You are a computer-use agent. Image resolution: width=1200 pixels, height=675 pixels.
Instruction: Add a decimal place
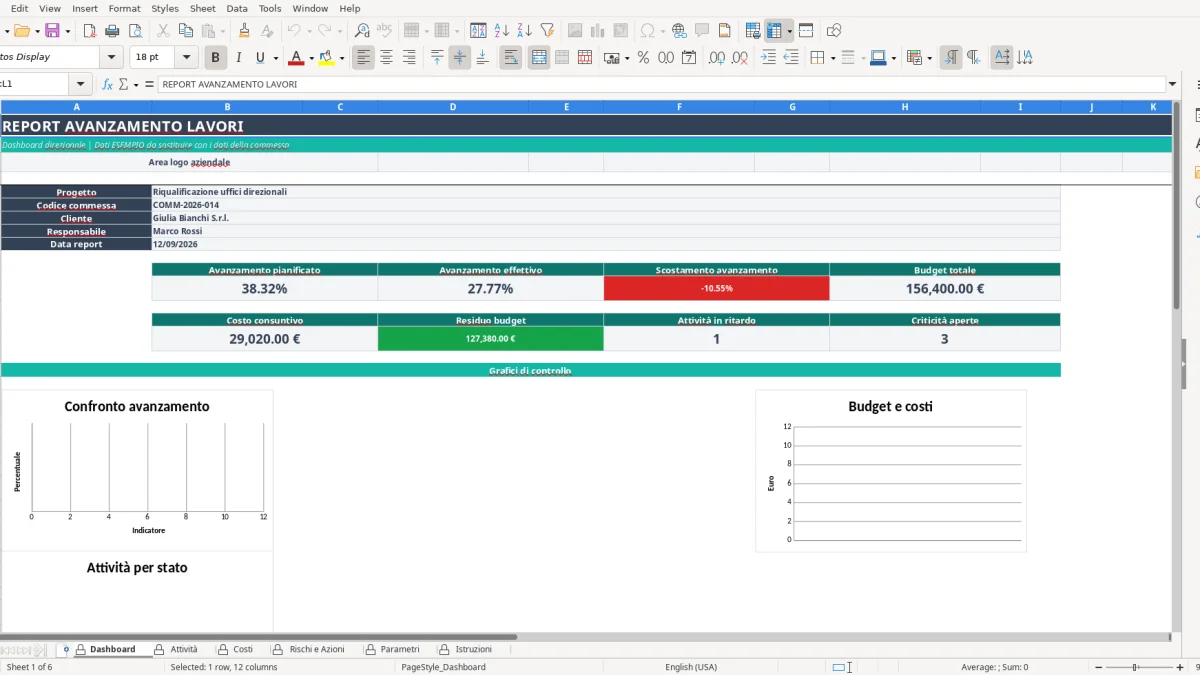click(717, 58)
